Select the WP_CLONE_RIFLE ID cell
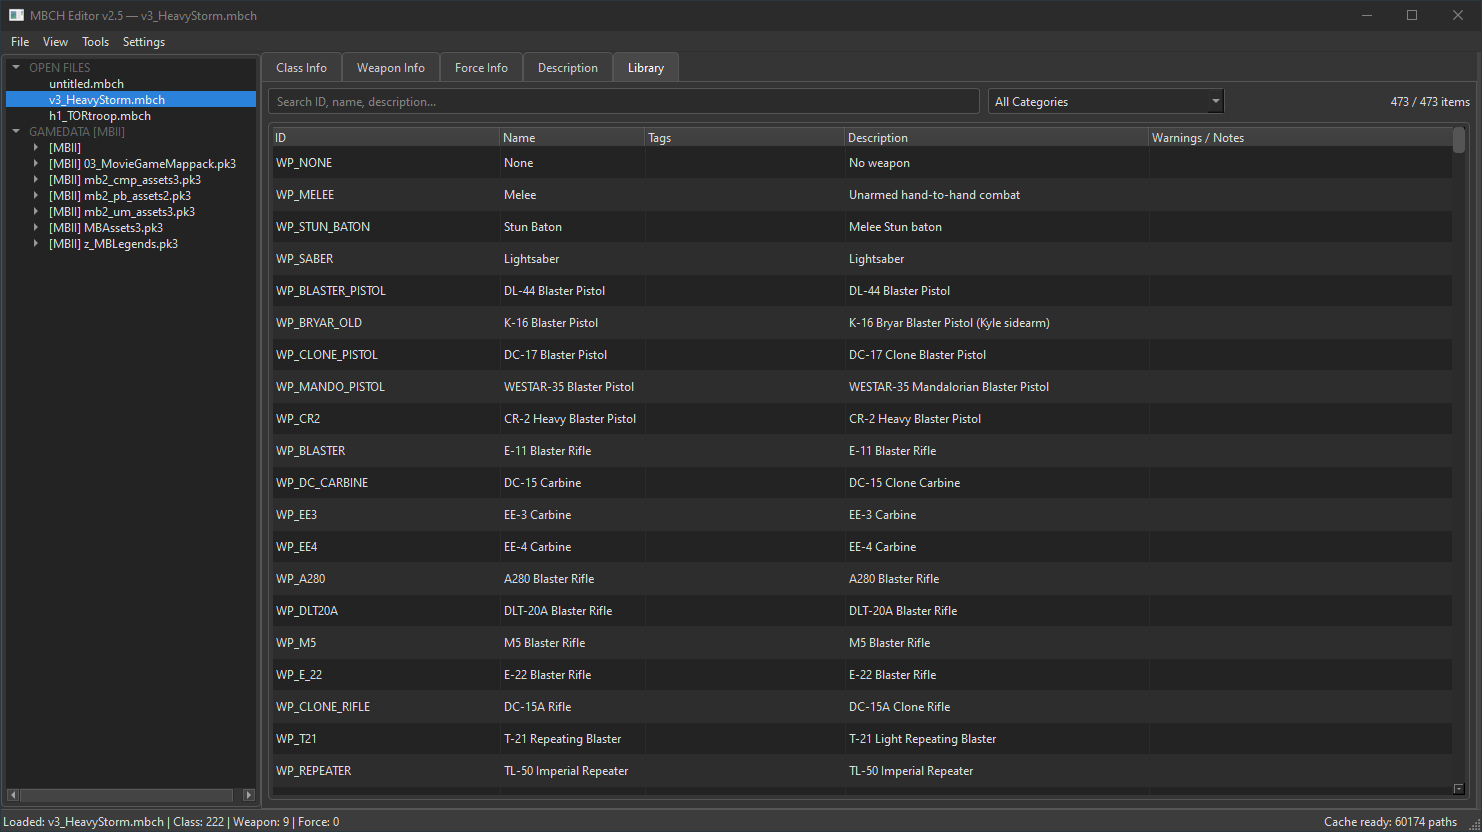The width and height of the screenshot is (1482, 832). coord(386,707)
